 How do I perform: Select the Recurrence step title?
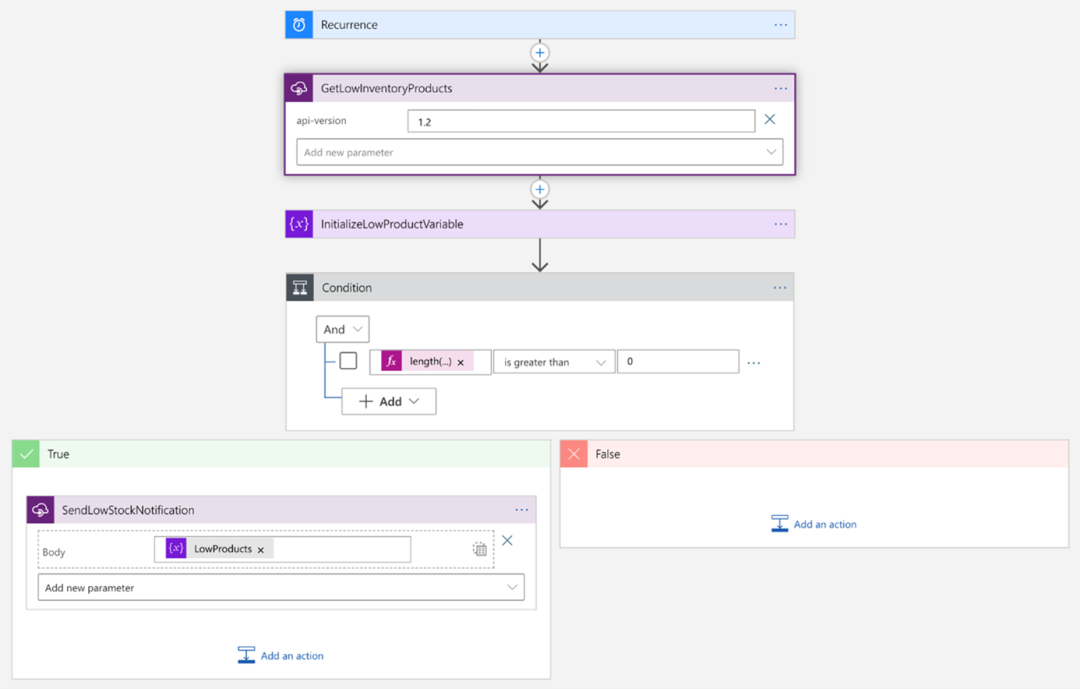tap(349, 25)
